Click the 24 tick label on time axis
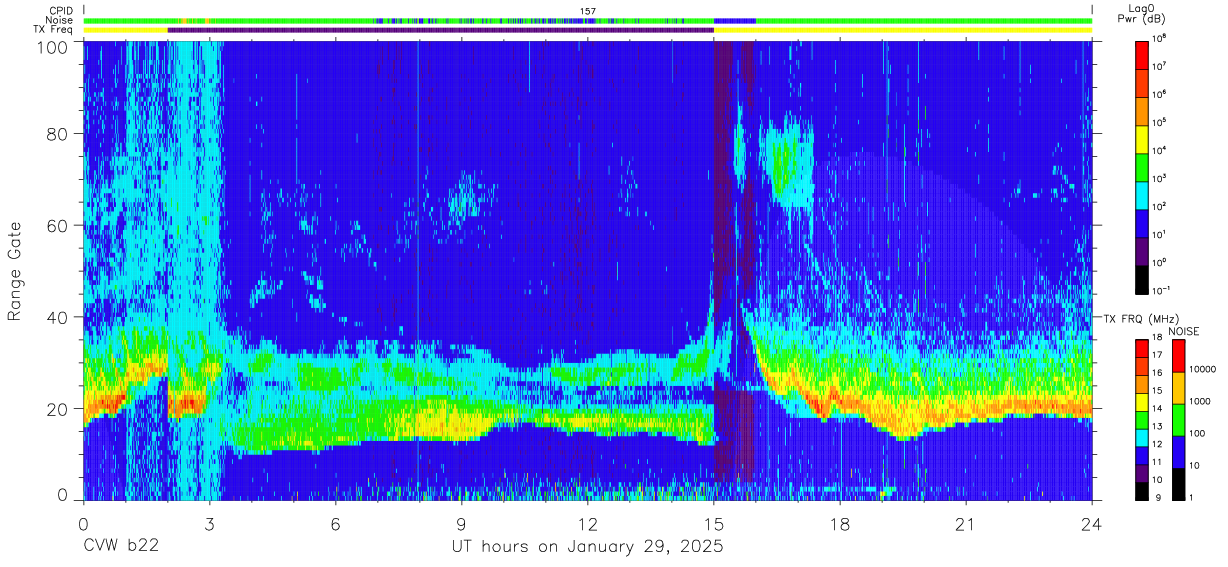Screen dimensions: 1228x567 [x=1091, y=523]
